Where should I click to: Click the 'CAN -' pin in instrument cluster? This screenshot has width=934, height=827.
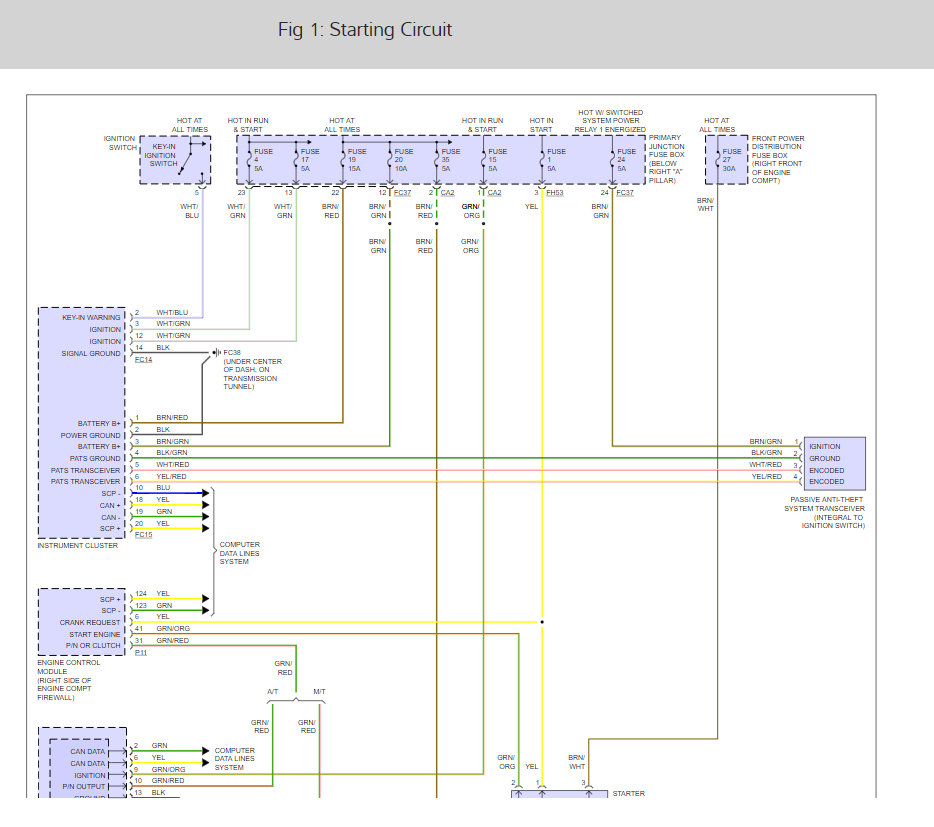[x=110, y=517]
